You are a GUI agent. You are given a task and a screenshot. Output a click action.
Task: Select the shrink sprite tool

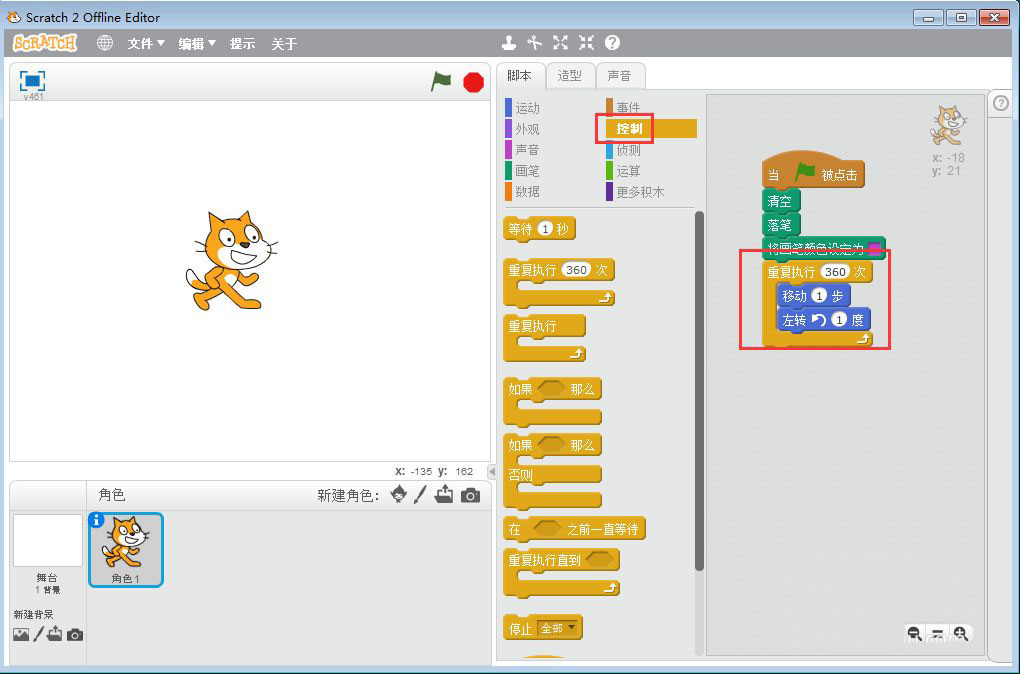586,43
